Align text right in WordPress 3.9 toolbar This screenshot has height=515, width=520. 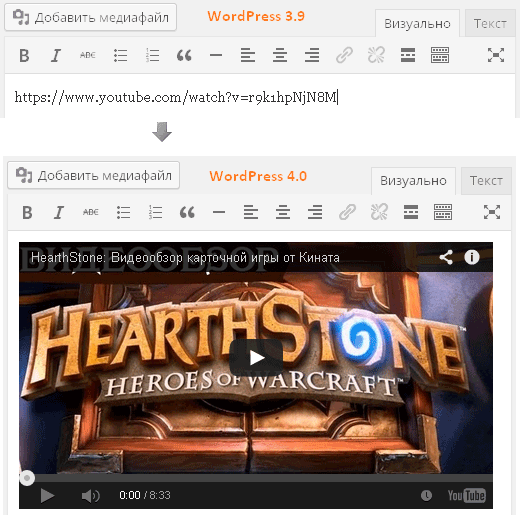coord(312,55)
